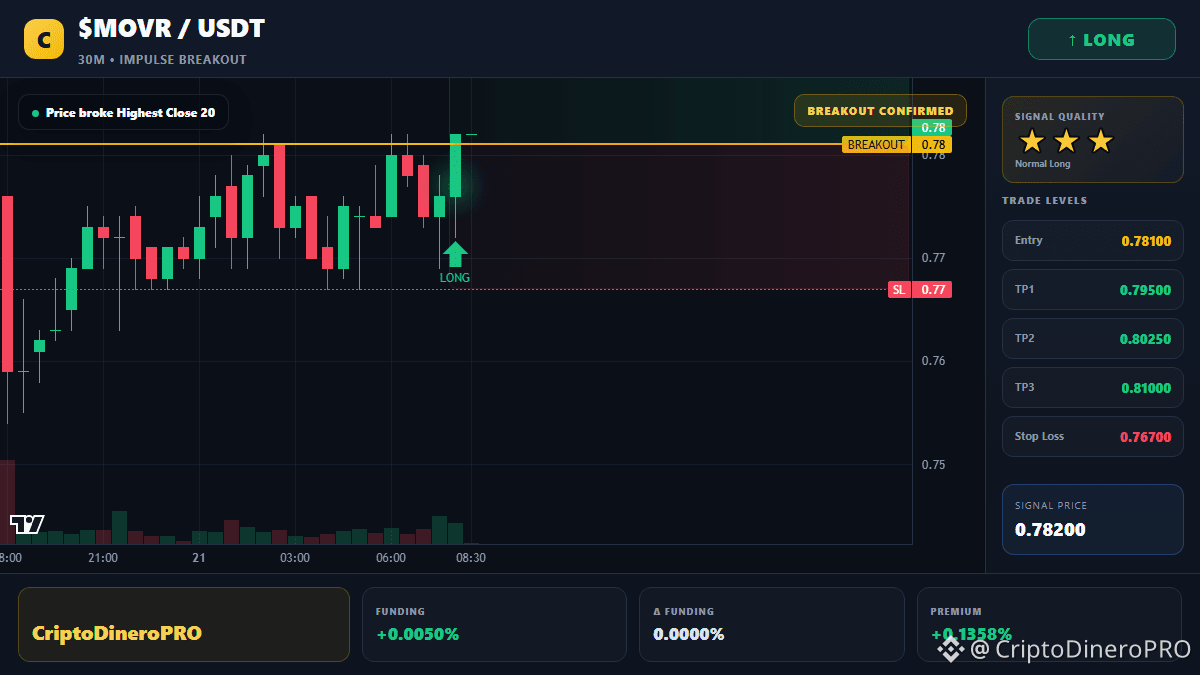Click the TP3 value 0.81000

coord(1146,388)
